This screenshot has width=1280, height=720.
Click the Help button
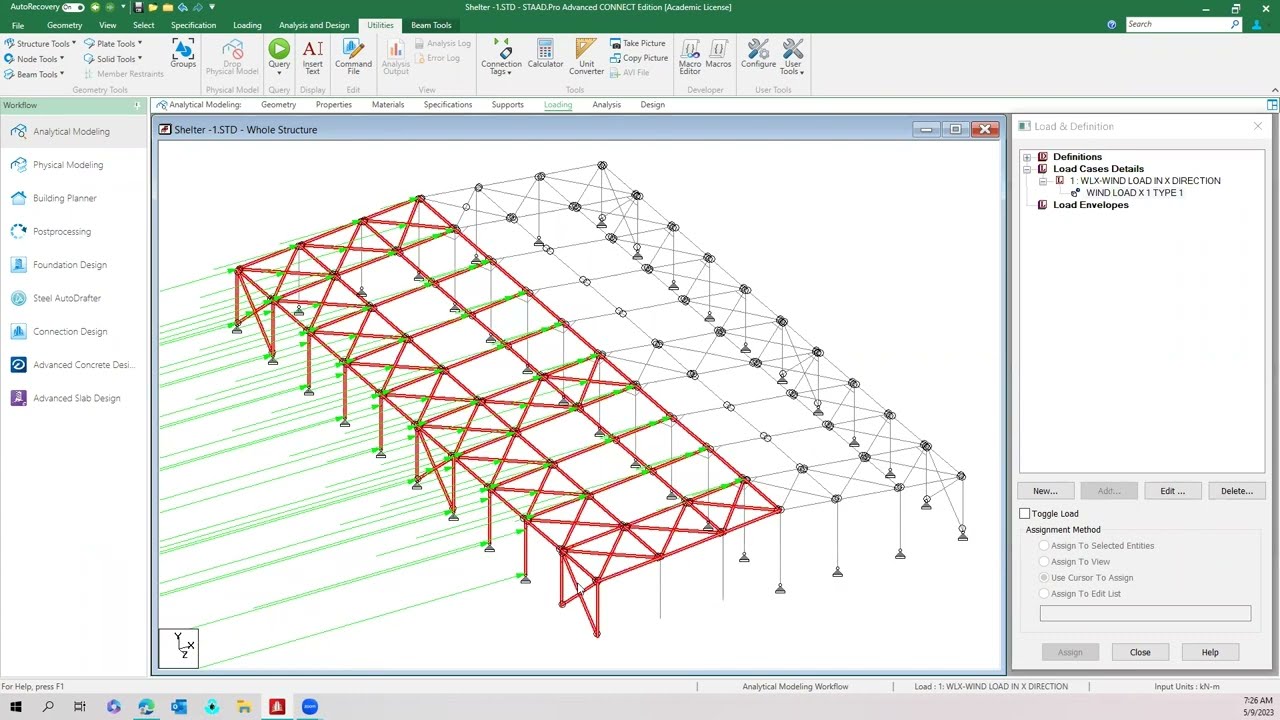click(1210, 652)
